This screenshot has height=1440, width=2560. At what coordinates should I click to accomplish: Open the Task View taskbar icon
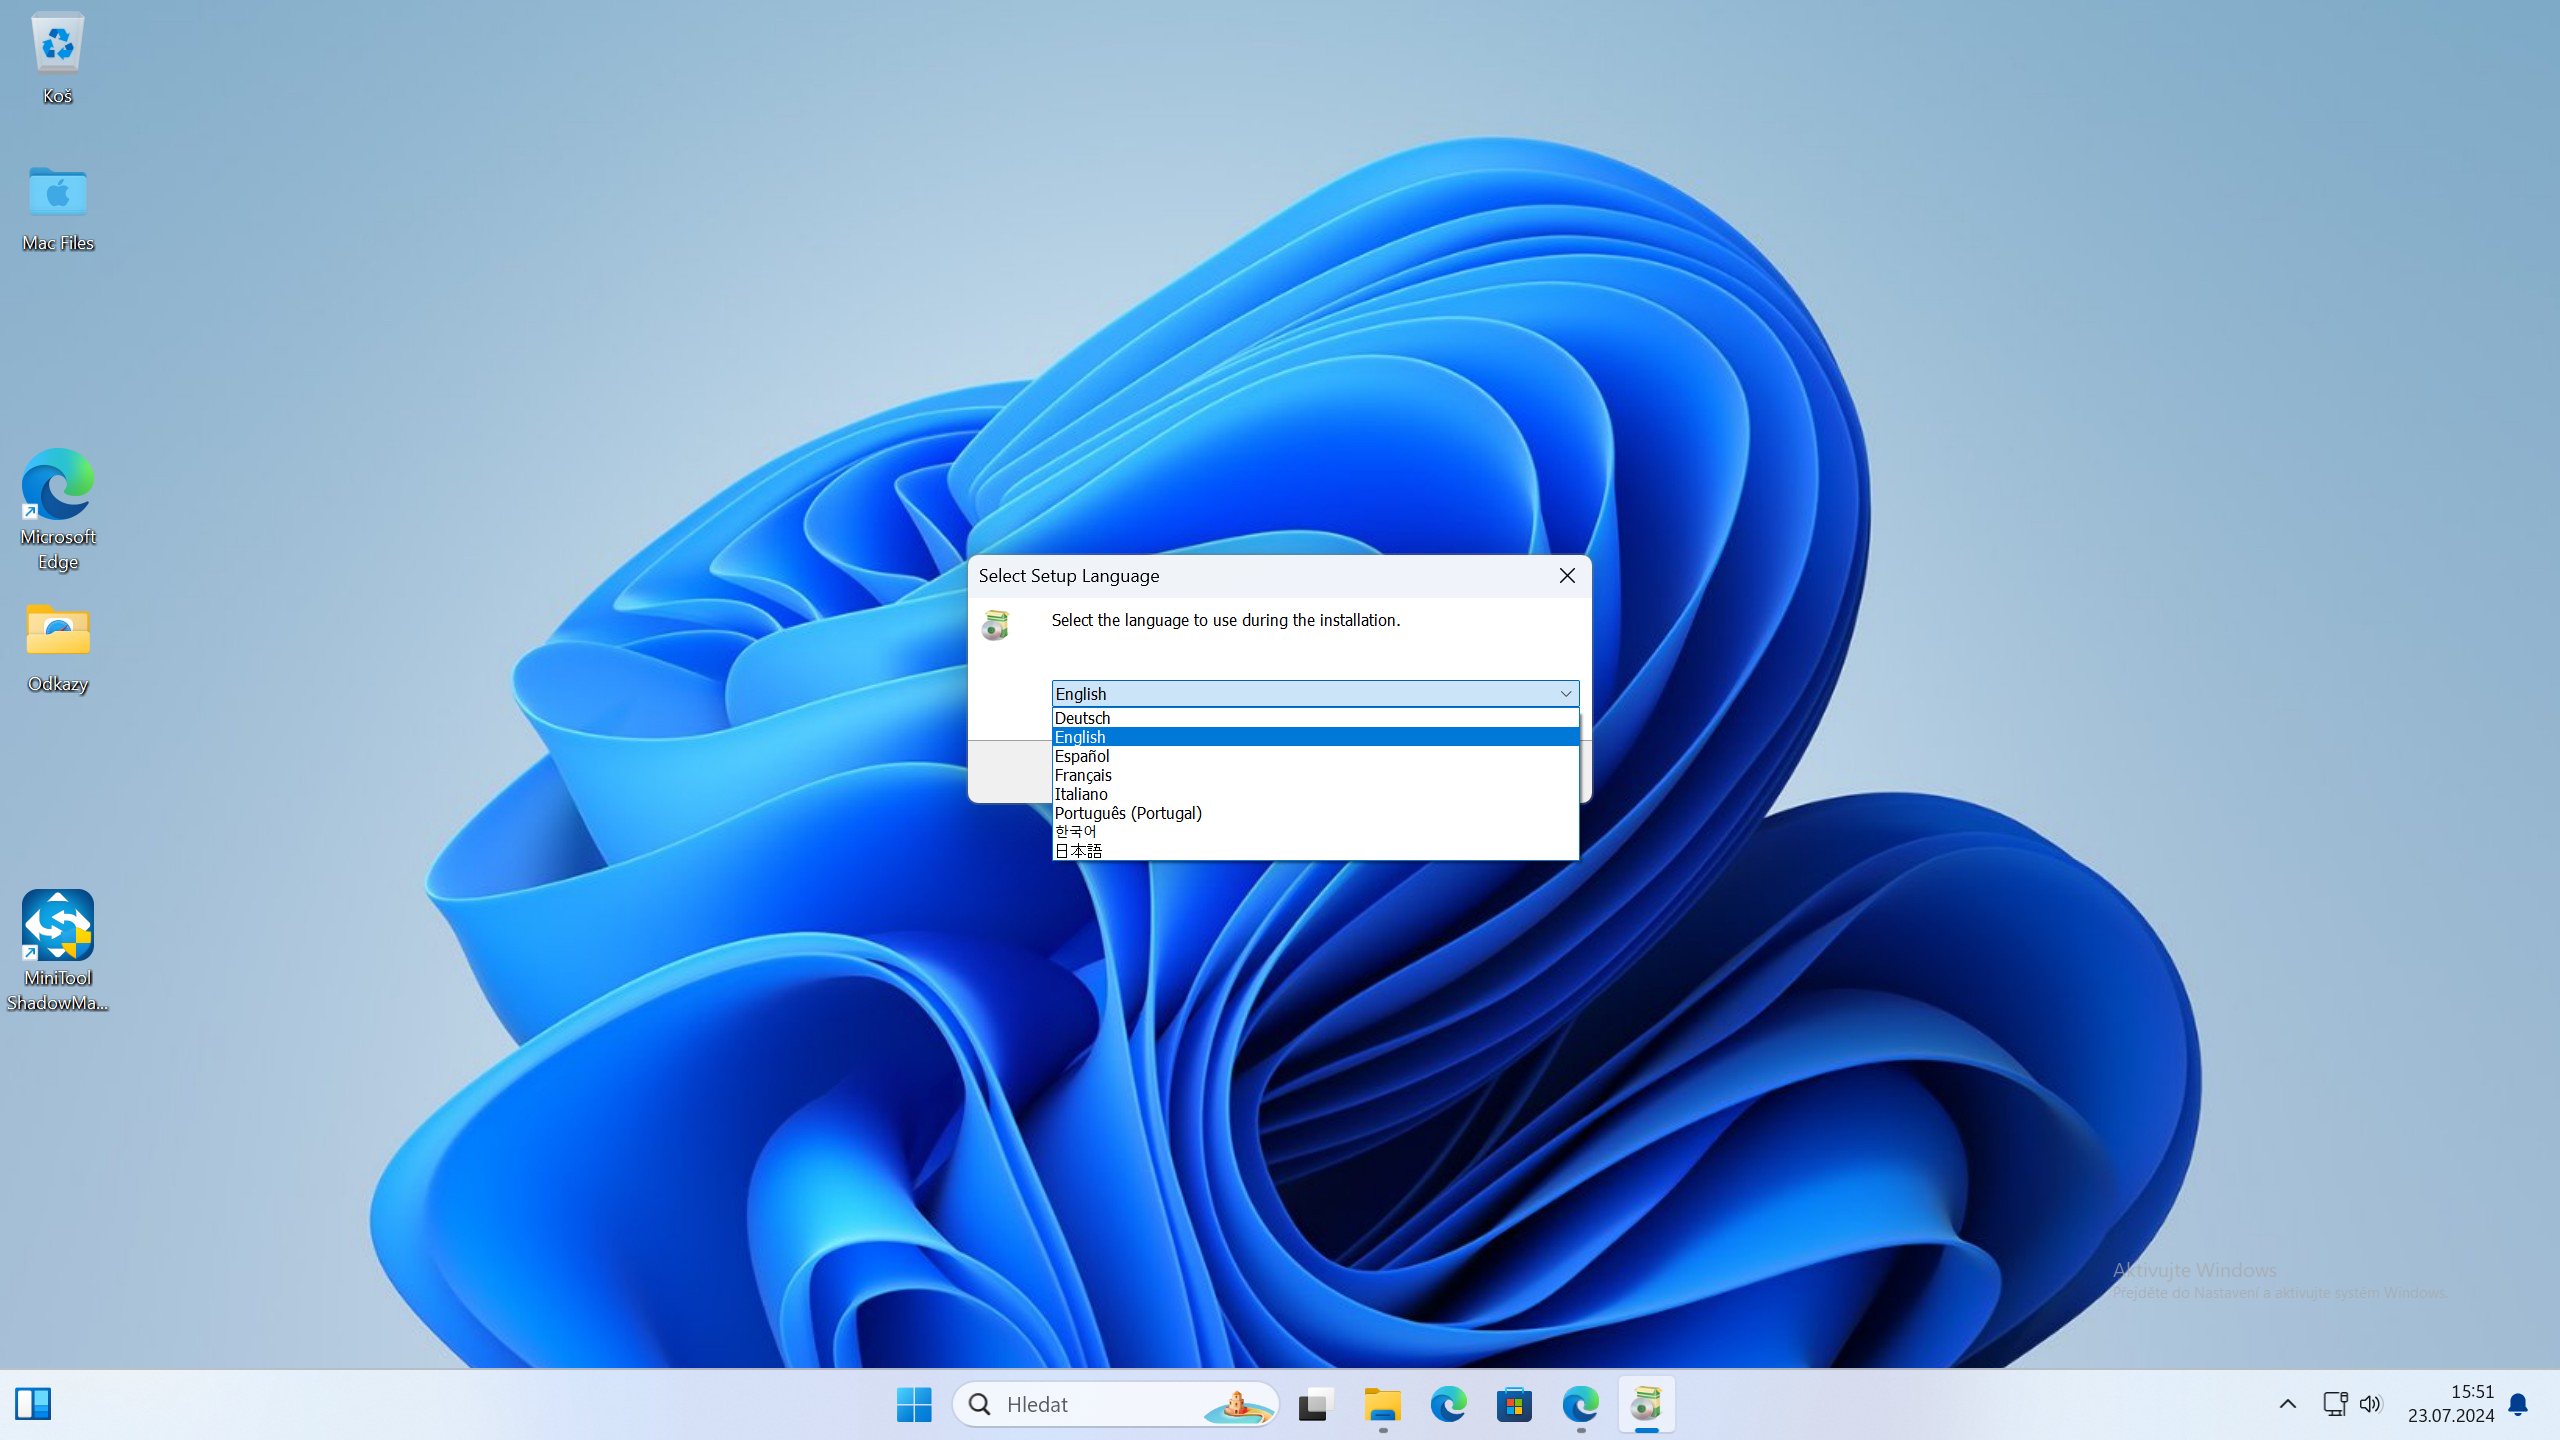1316,1405
